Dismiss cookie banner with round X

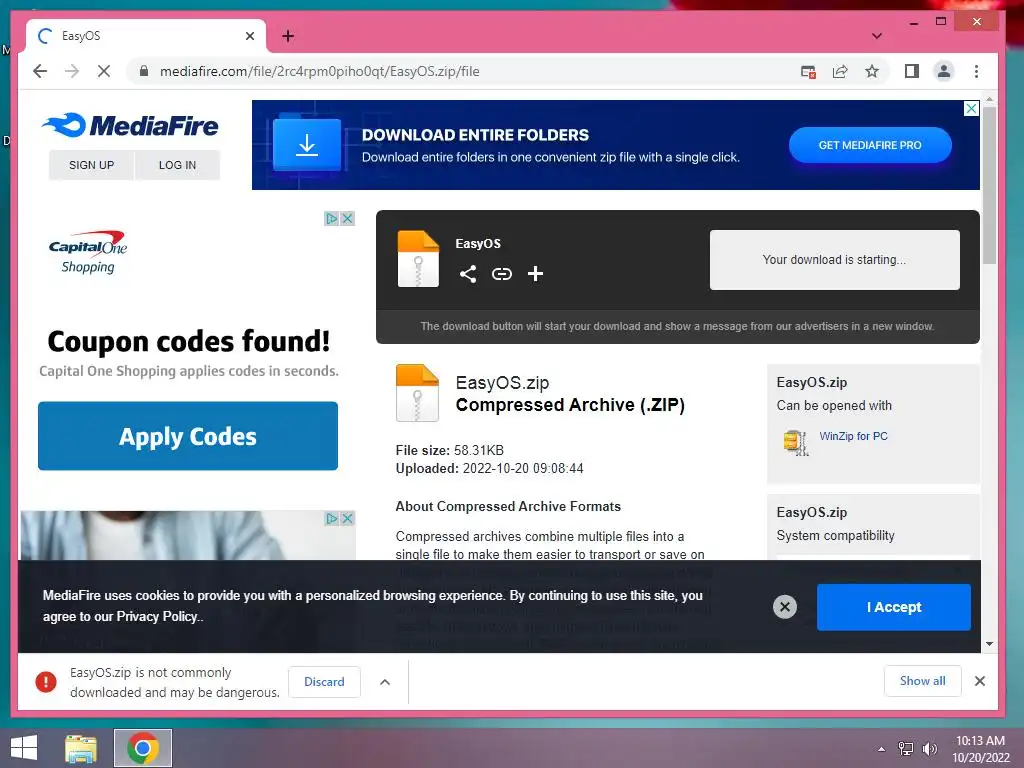pos(785,607)
